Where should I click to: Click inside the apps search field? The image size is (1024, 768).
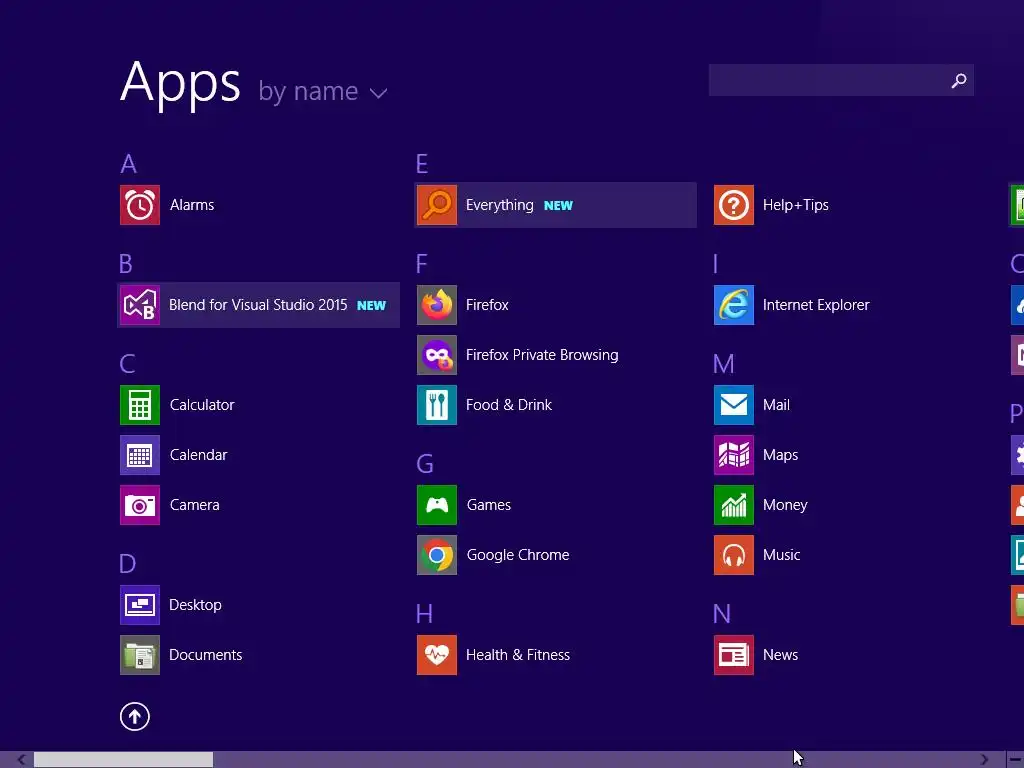841,80
